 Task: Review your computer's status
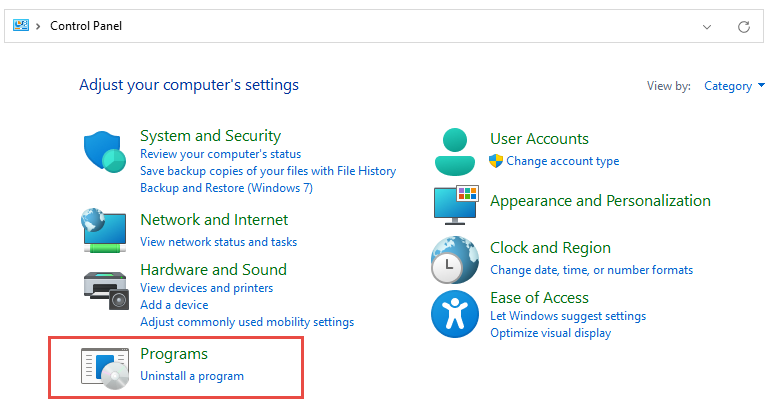[220, 154]
